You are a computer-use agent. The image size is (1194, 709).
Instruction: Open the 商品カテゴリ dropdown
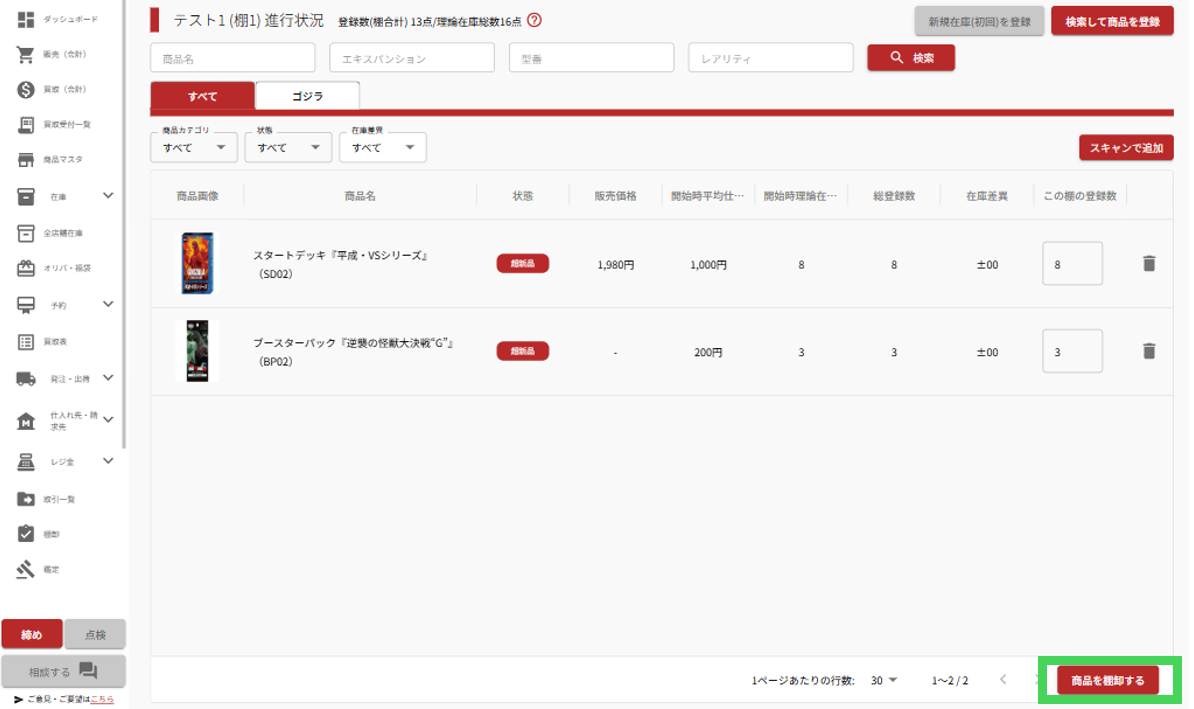tap(193, 148)
